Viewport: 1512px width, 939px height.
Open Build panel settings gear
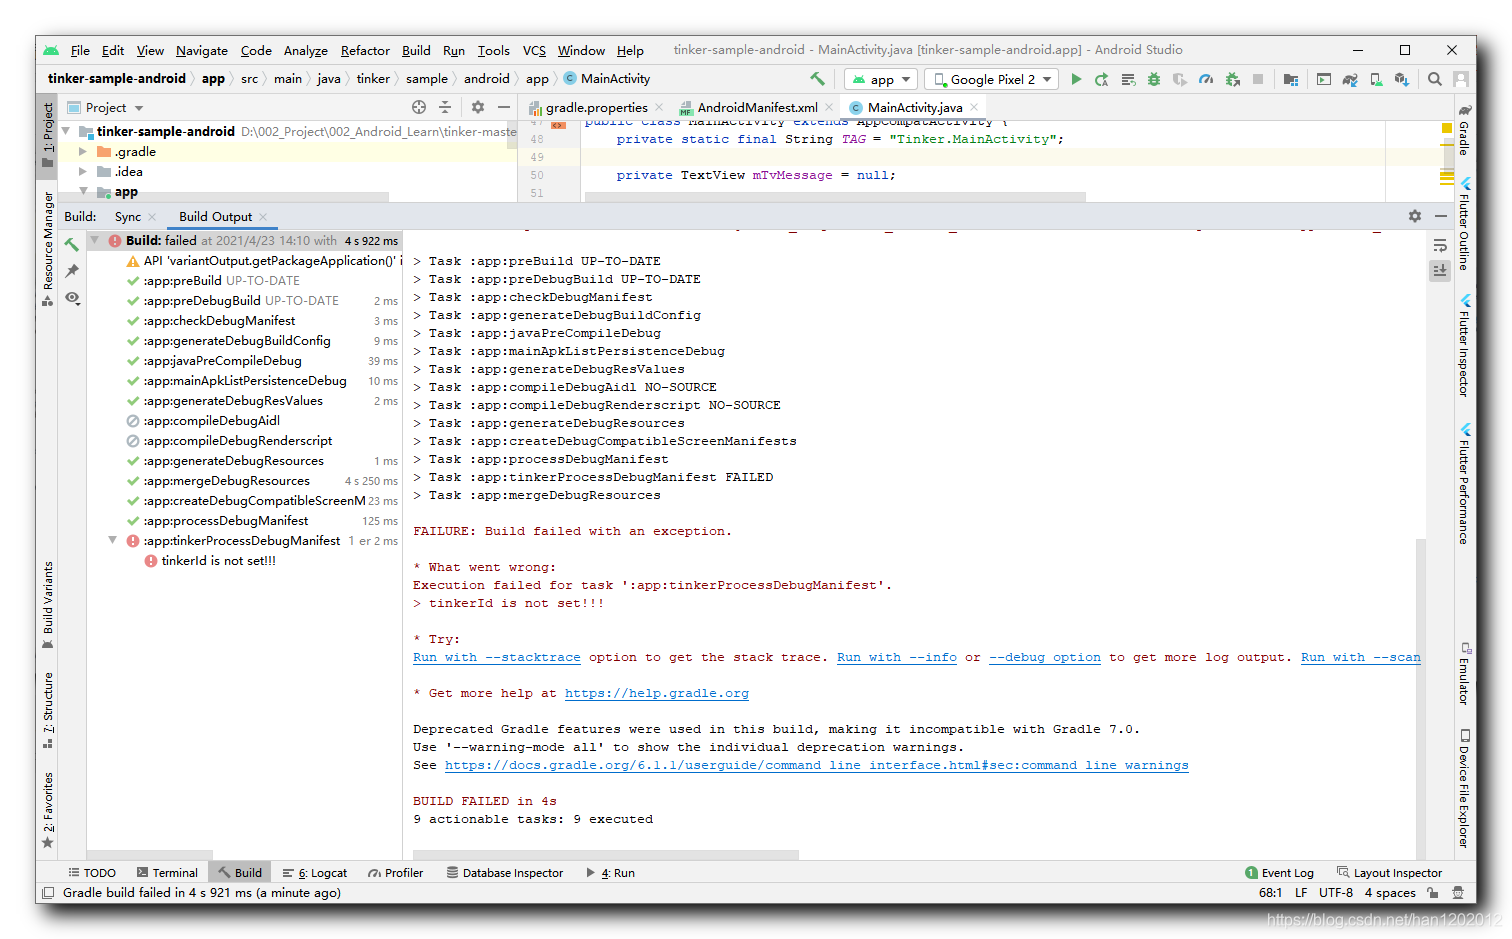tap(1415, 216)
